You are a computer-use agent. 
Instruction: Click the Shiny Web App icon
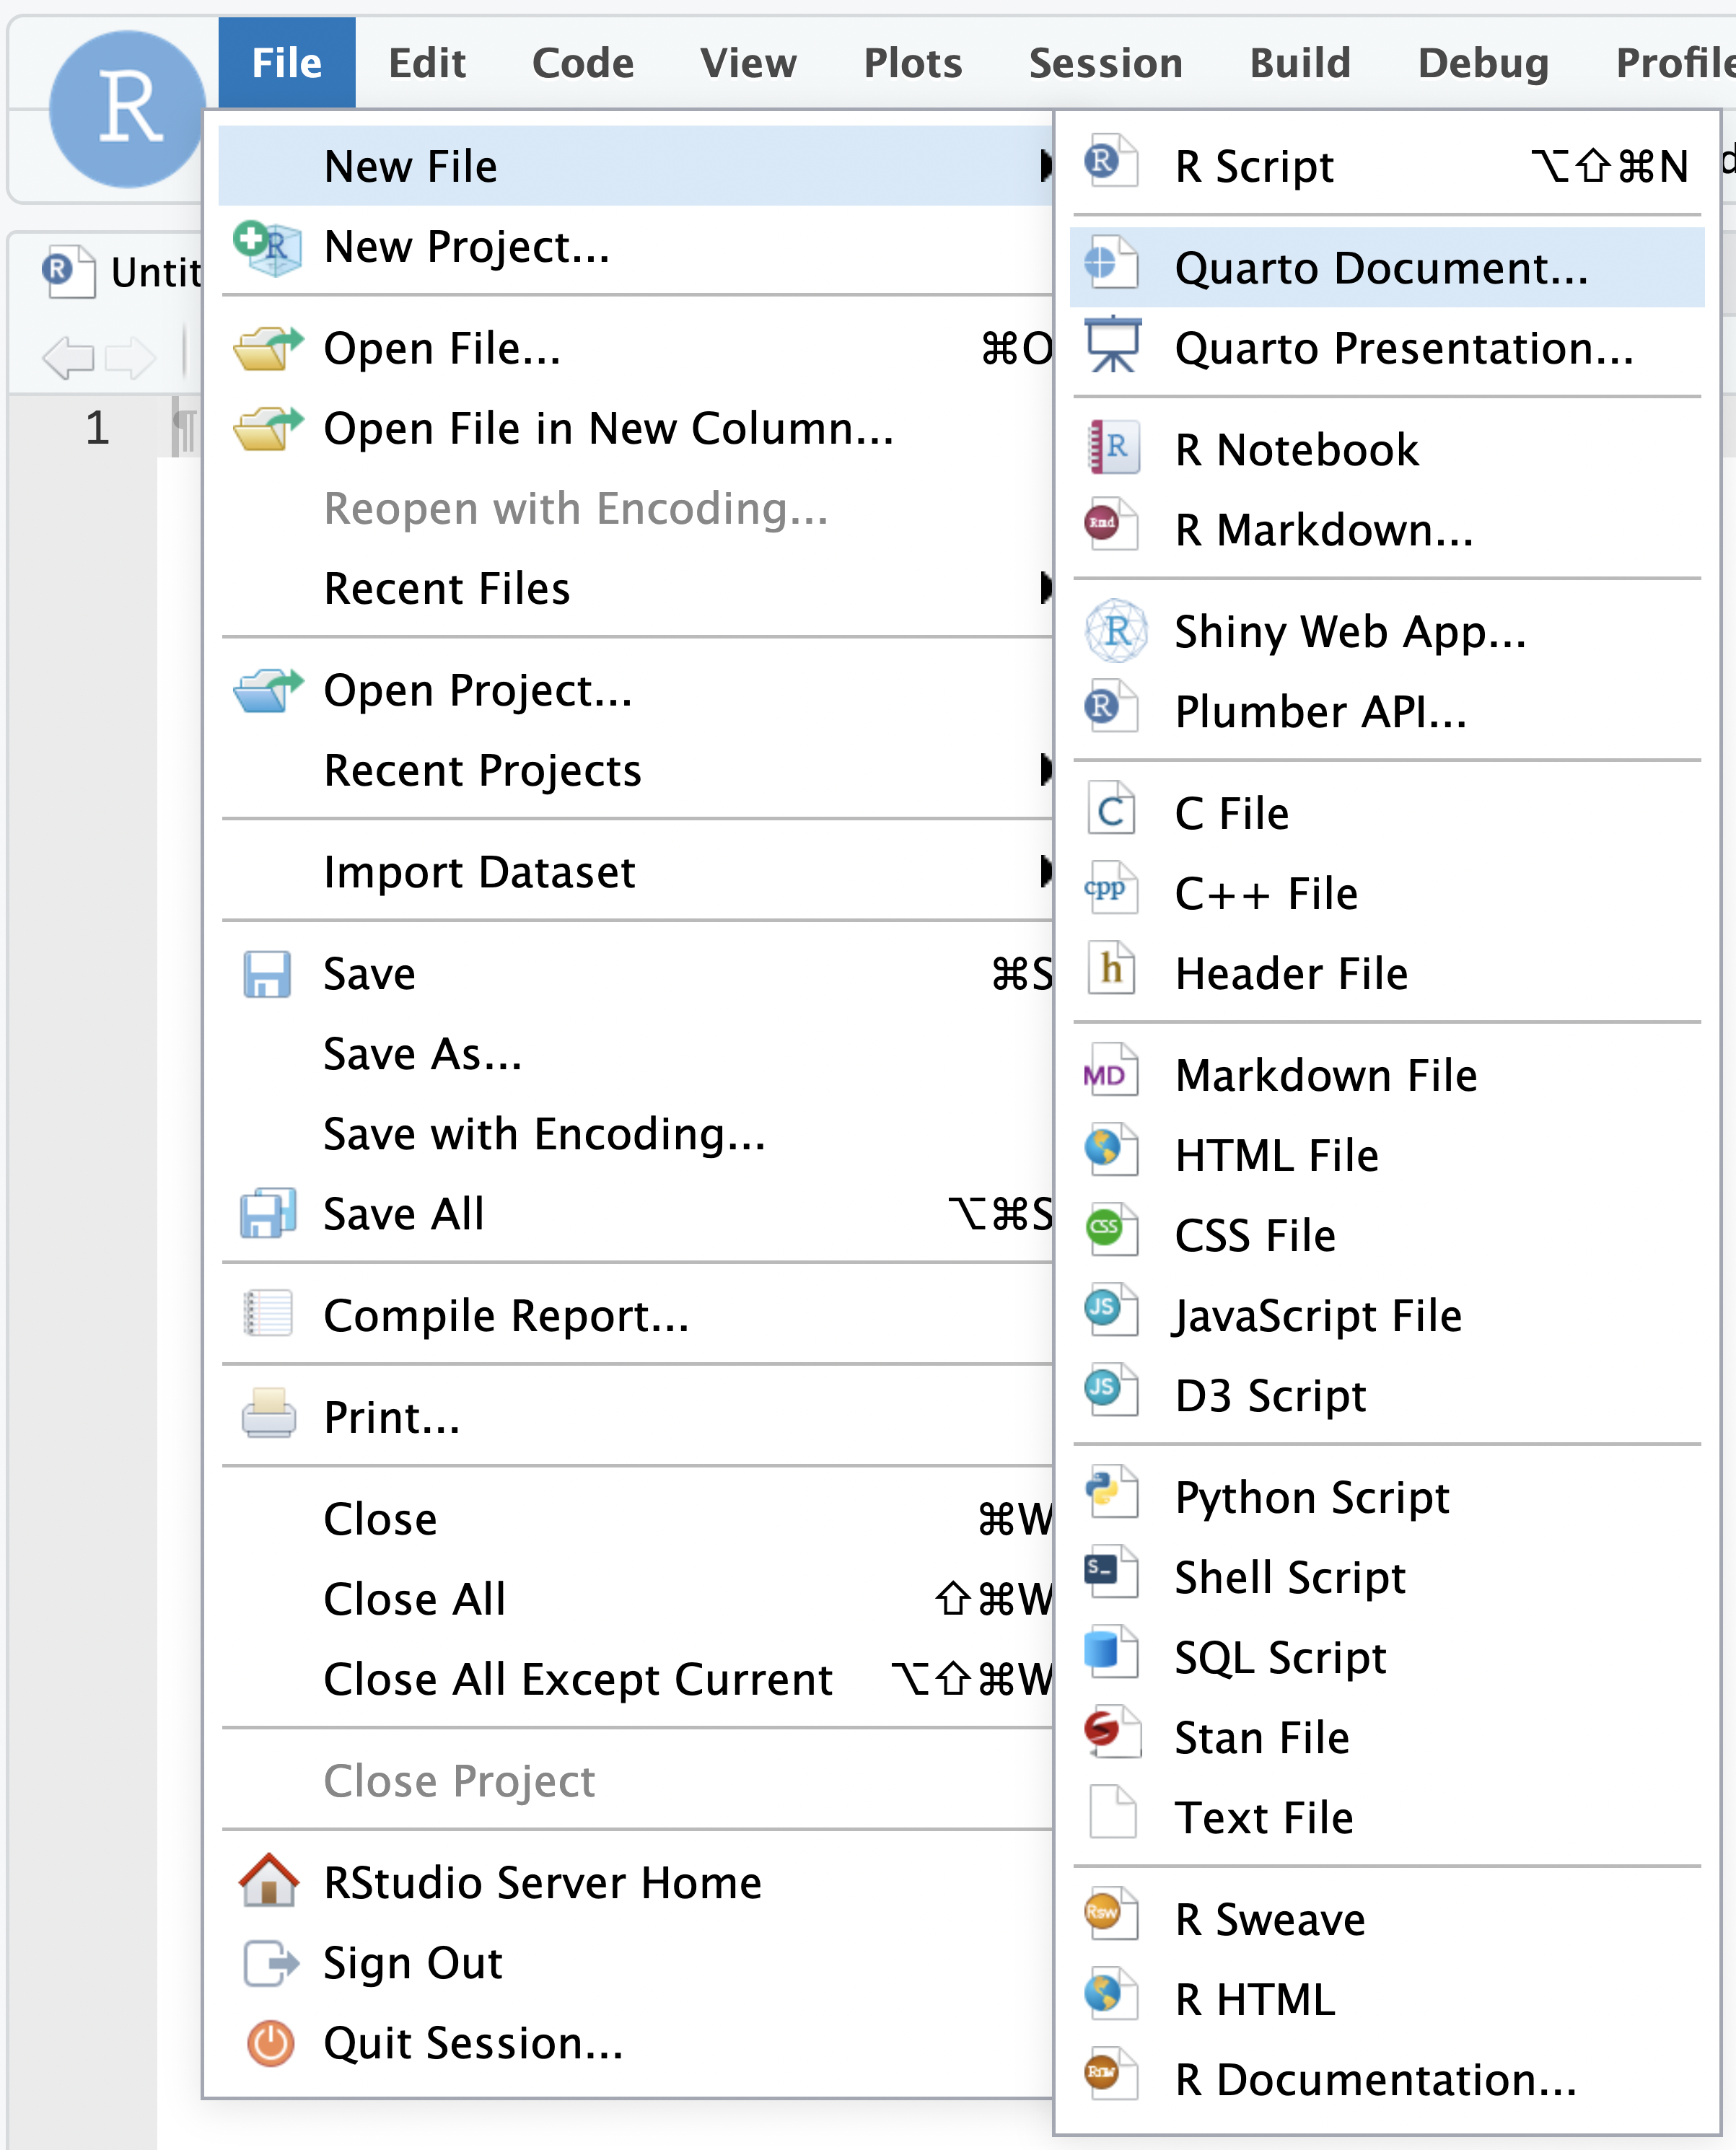(1115, 631)
